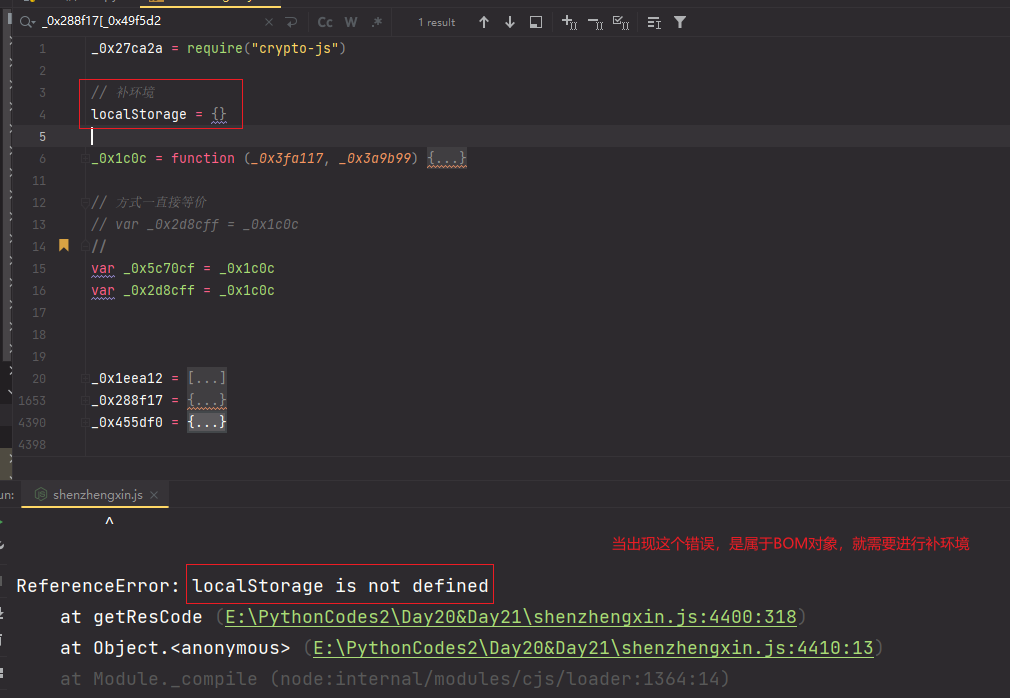The width and height of the screenshot is (1010, 698).
Task: Click the '1 result' search count label
Action: 436,23
